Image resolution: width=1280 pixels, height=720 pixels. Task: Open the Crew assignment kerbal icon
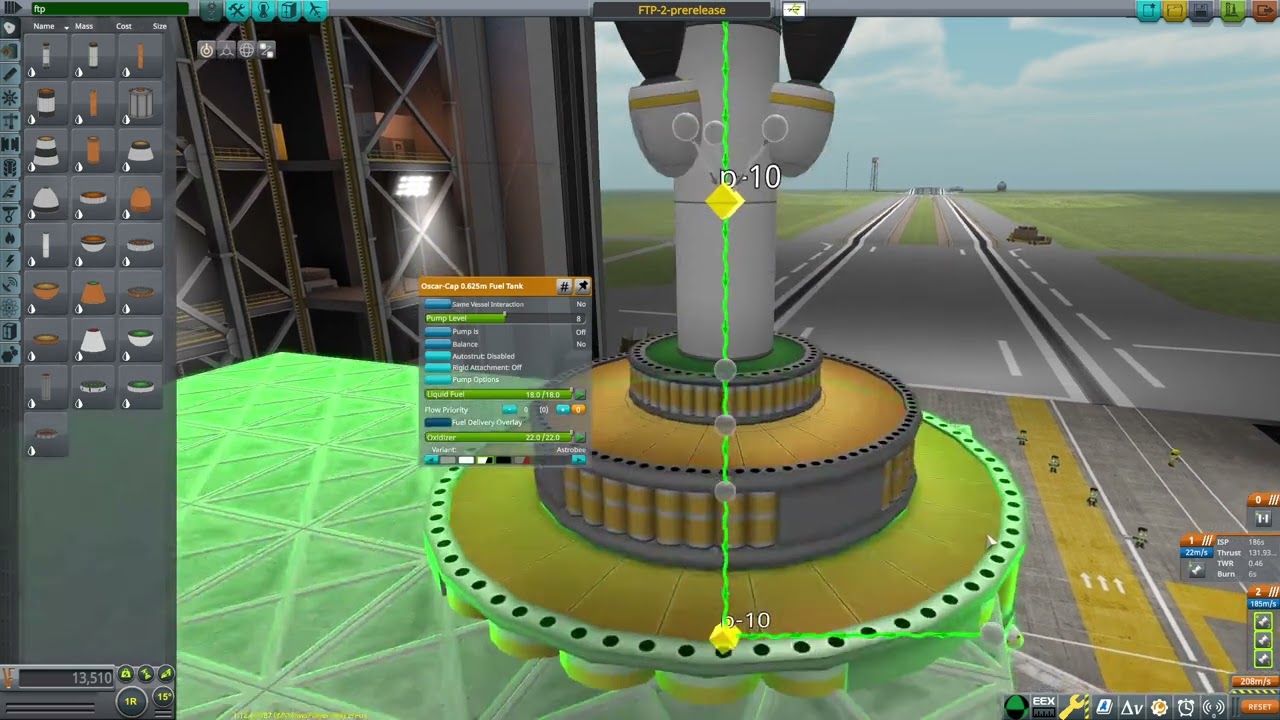(x=263, y=11)
